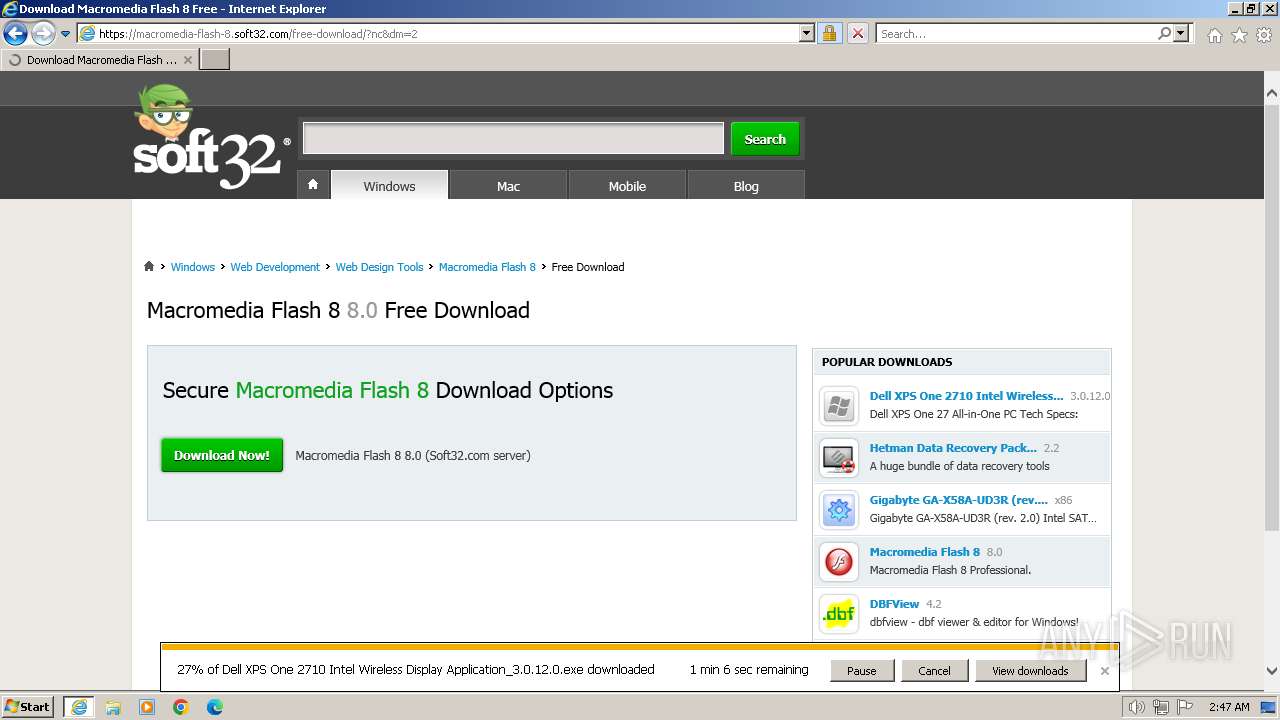The width and height of the screenshot is (1280, 720).
Task: Click the magnifier search icon in the toolbar
Action: [1164, 33]
